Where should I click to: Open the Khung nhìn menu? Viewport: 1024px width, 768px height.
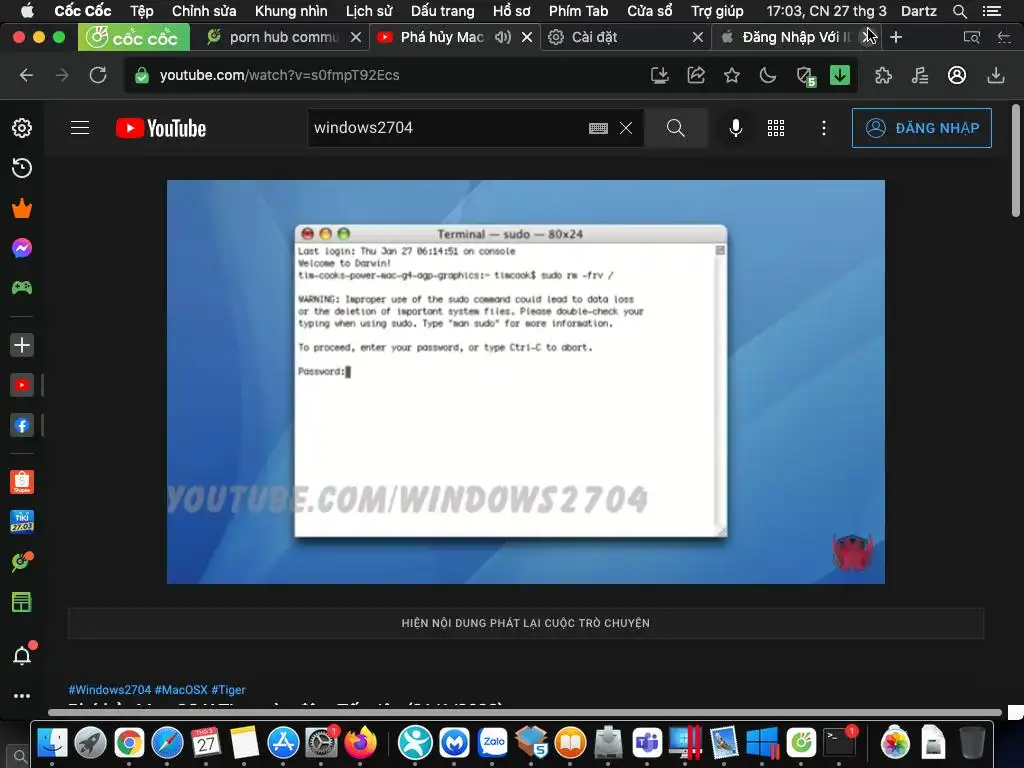291,11
